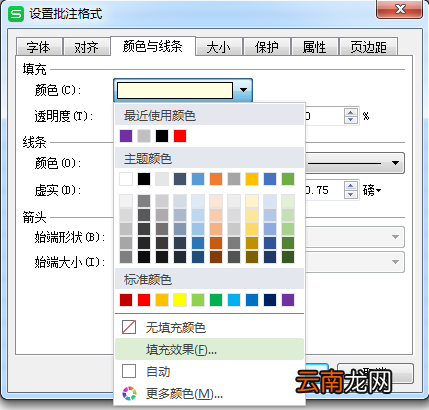
Task: Click the color wheel icon
Action: (x=129, y=394)
